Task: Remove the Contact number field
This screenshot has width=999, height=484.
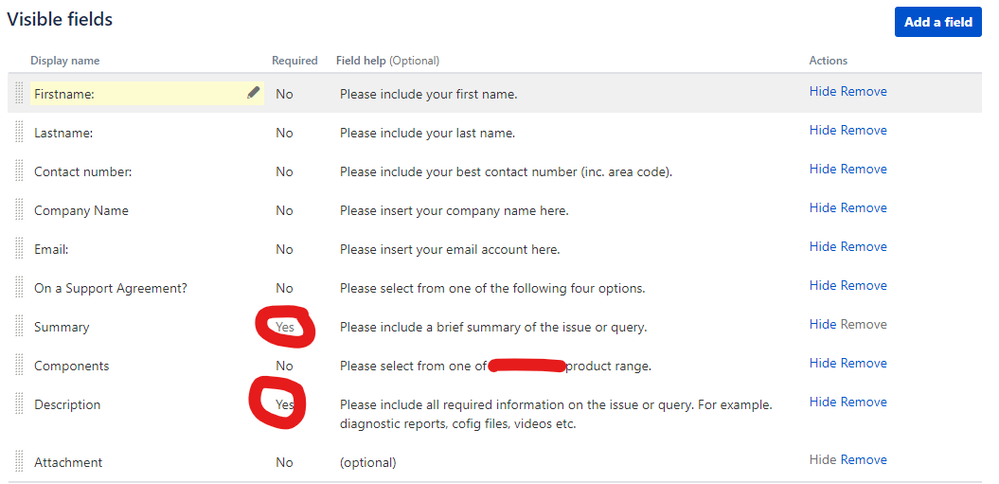Action: tap(863, 169)
